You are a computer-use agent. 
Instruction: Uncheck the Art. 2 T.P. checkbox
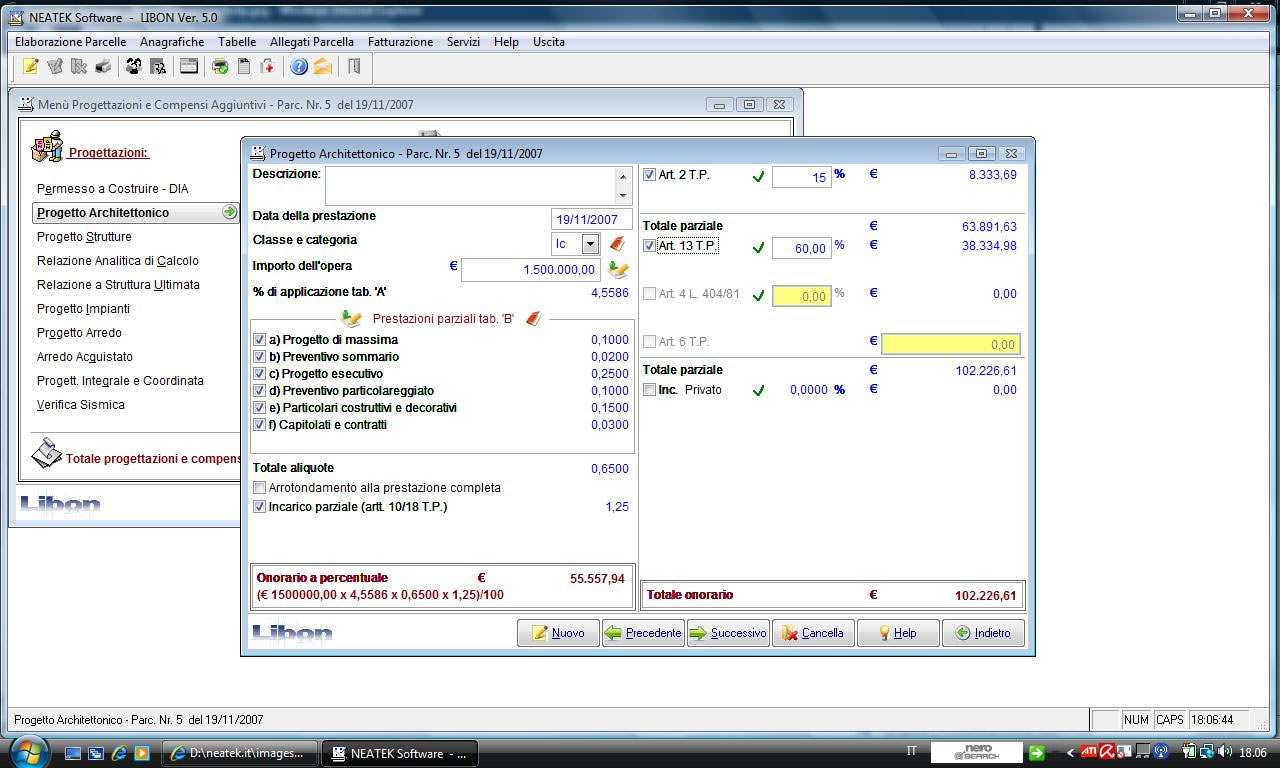point(650,175)
